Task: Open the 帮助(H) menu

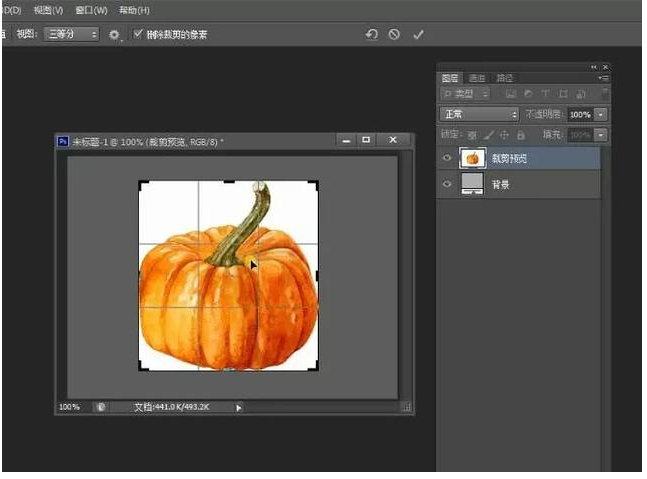Action: (x=133, y=10)
